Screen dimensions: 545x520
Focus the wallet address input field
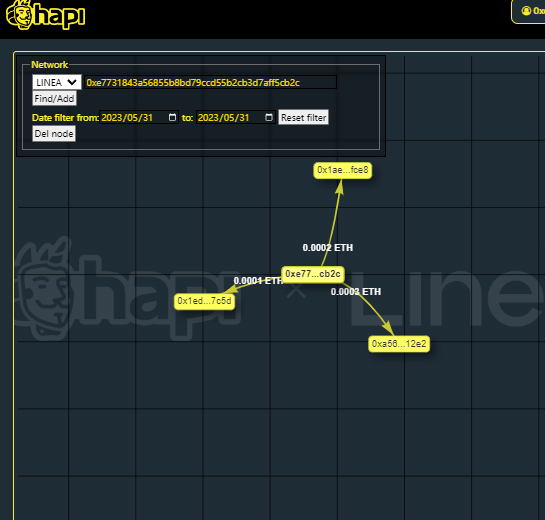(x=210, y=82)
